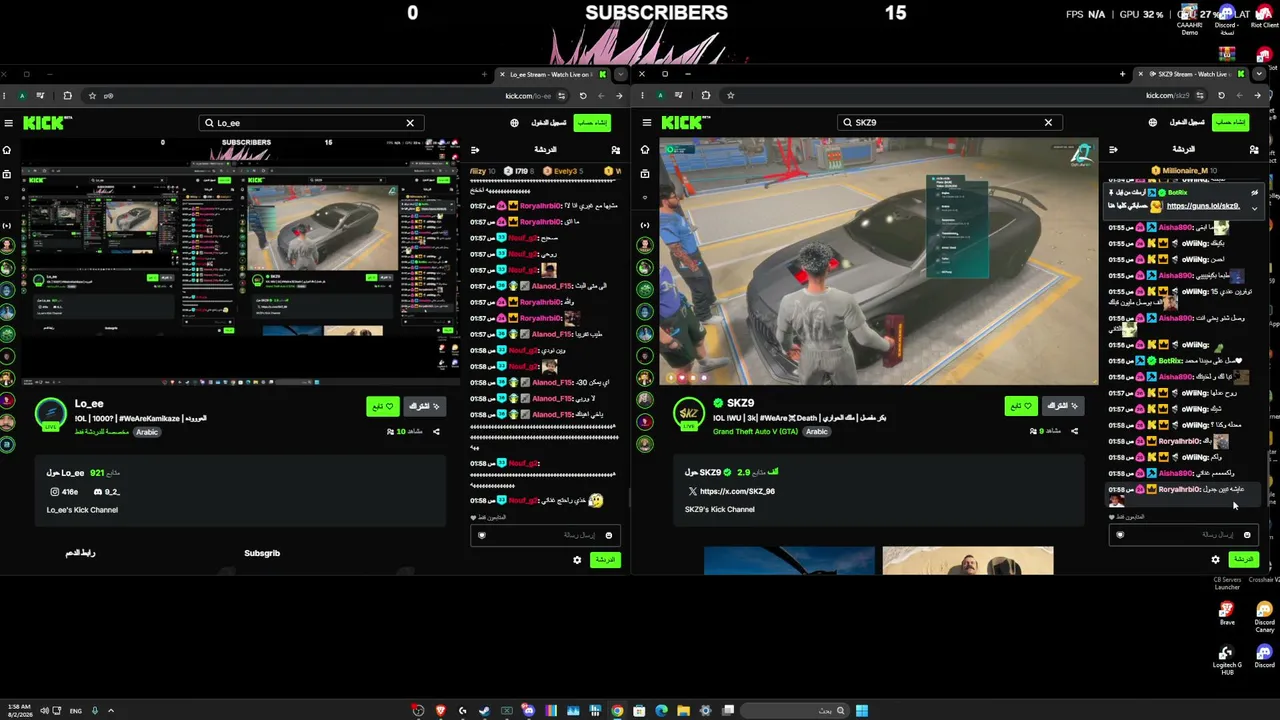This screenshot has width=1280, height=720.
Task: Reload the Lo_ee page
Action: (x=583, y=96)
